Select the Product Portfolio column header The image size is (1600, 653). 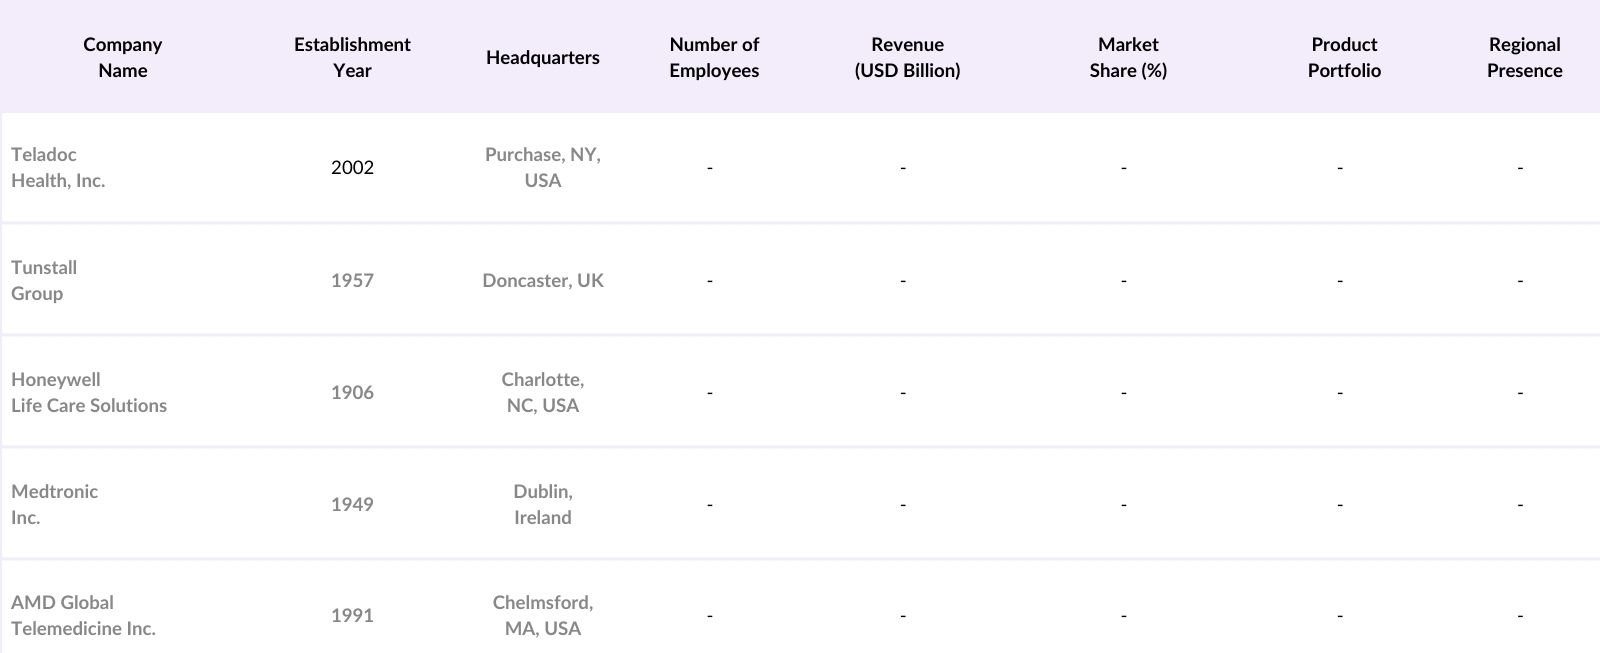click(1344, 57)
